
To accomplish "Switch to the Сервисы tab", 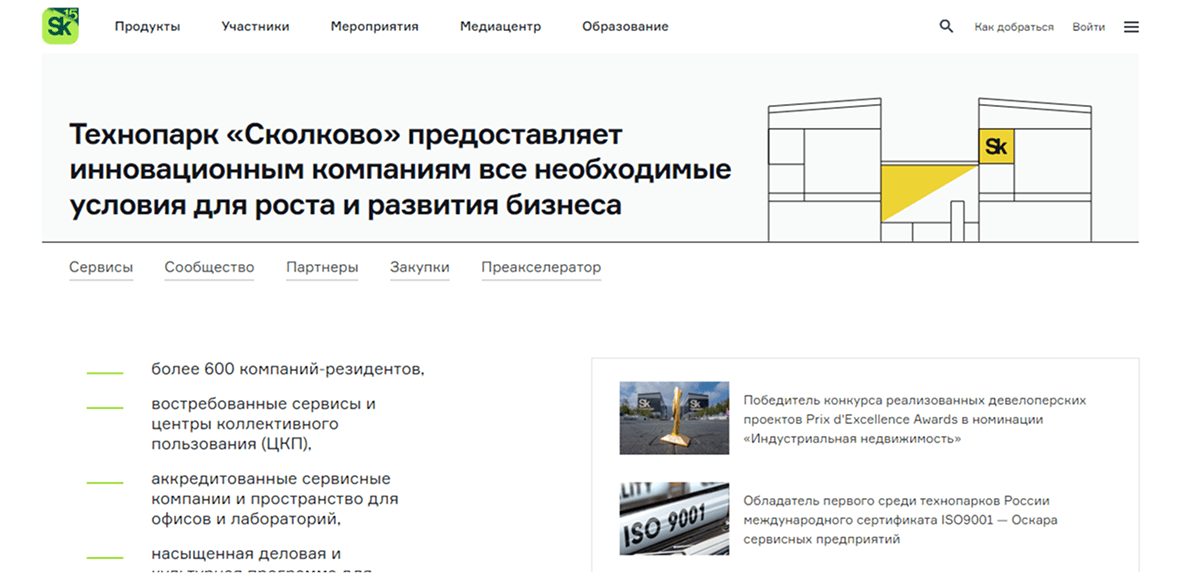I will 101,268.
